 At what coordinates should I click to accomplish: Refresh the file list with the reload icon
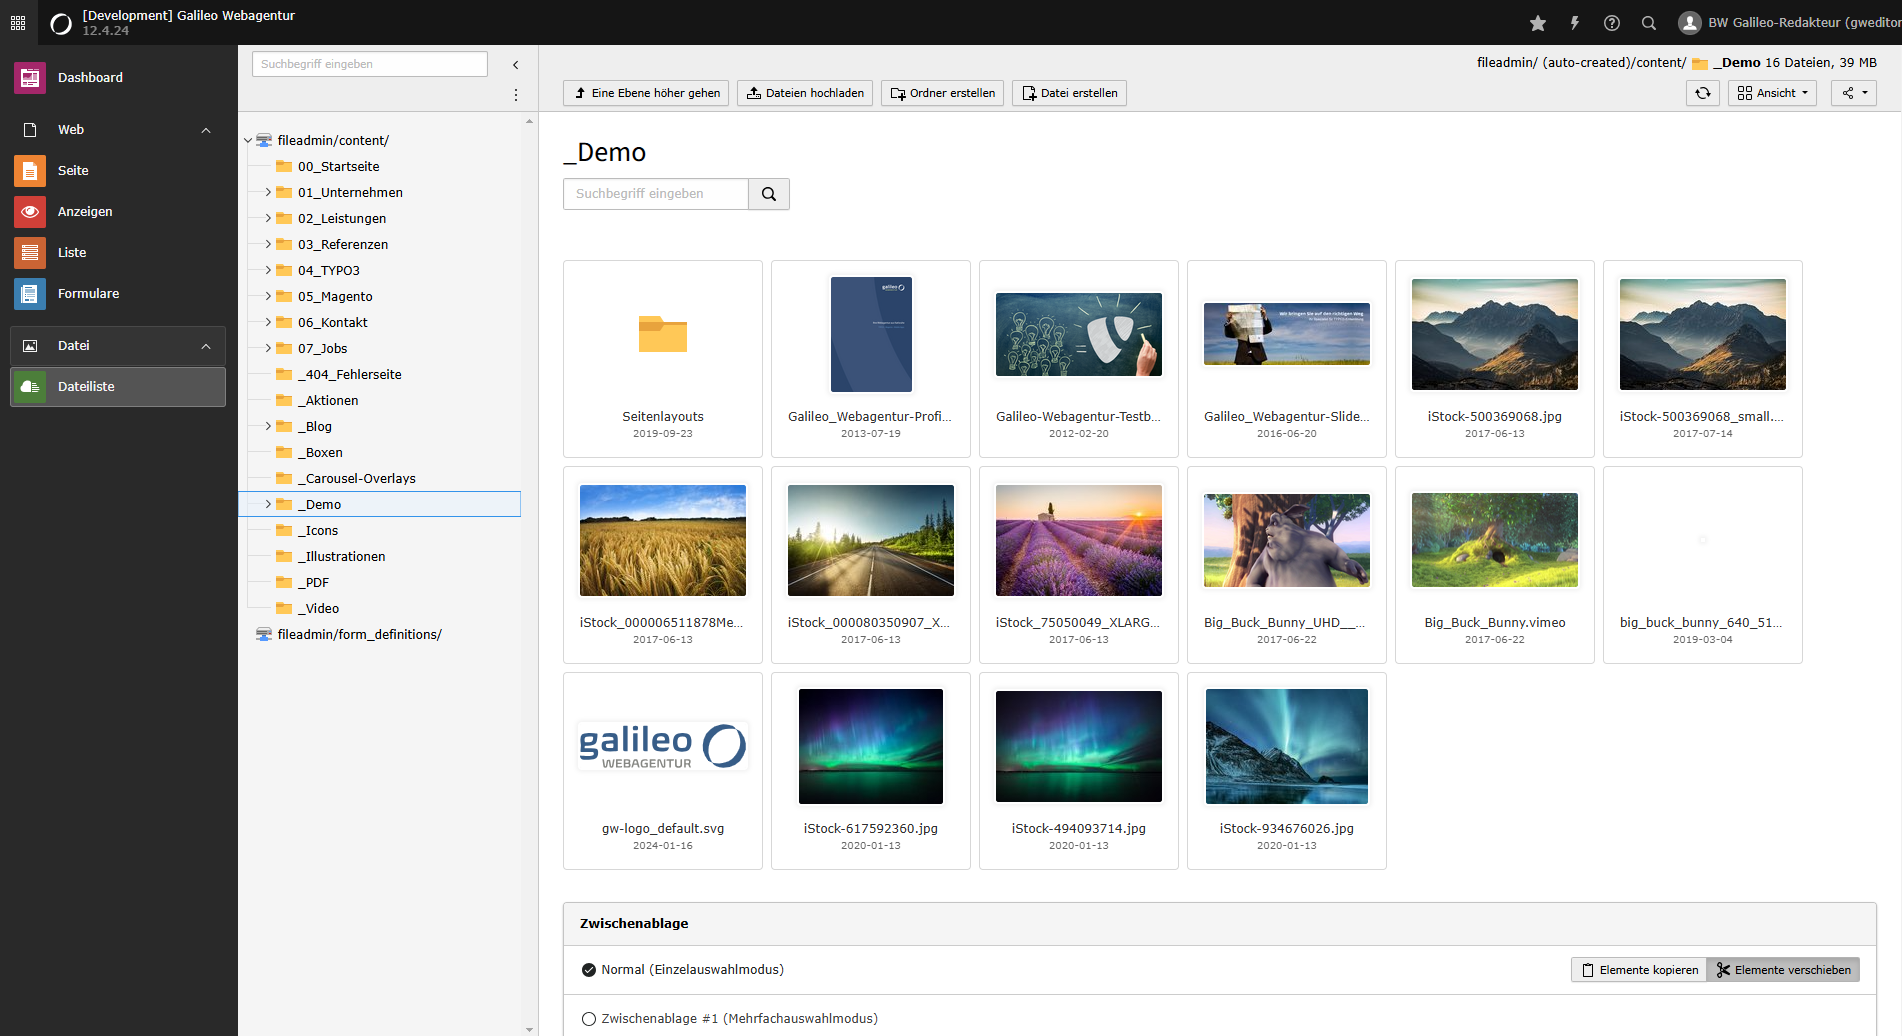coord(1702,93)
